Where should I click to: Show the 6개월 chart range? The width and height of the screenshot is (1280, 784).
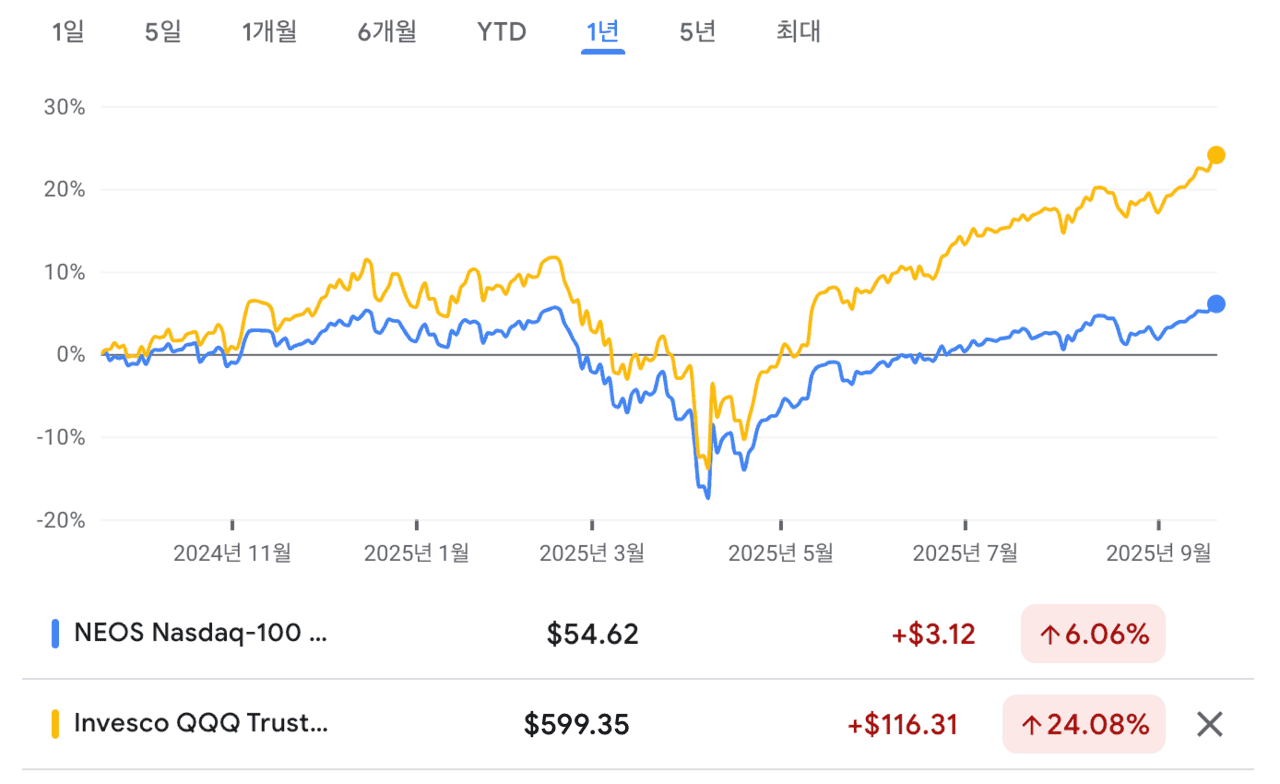coord(387,32)
